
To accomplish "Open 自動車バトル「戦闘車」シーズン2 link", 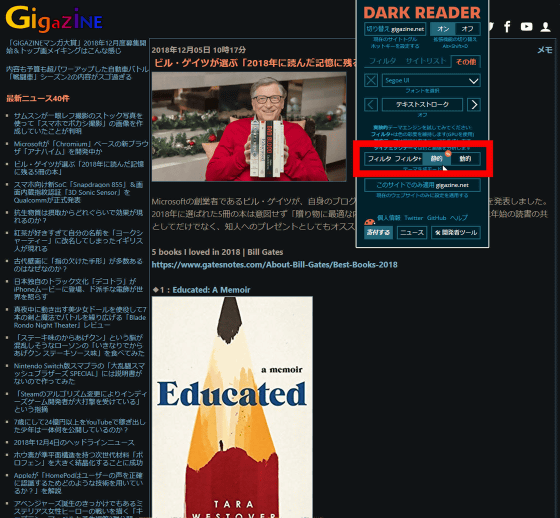I will 77,73.
